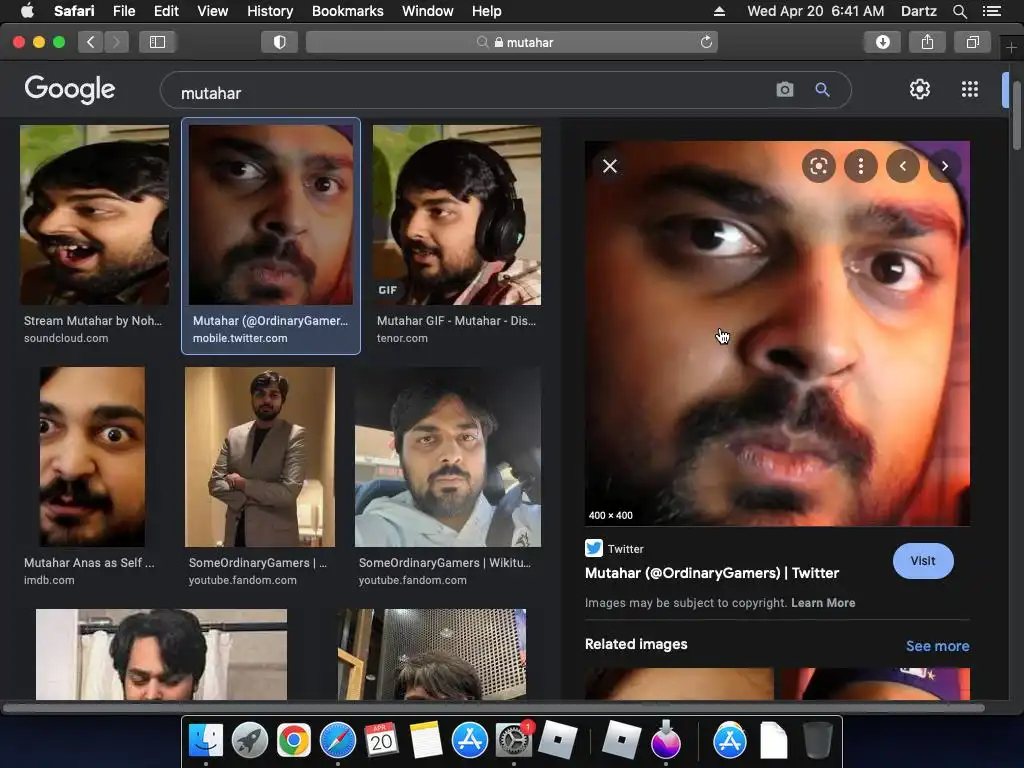Launch Google Chrome from the Dock
The width and height of the screenshot is (1024, 768).
tap(293, 741)
